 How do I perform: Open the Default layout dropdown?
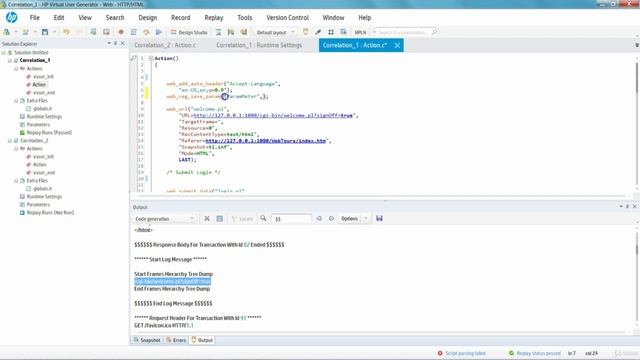(x=276, y=32)
